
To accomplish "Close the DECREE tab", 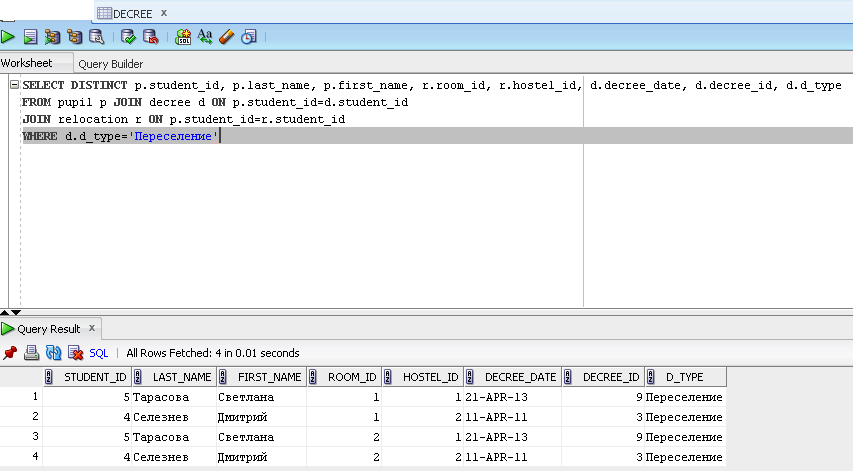I will (164, 13).
